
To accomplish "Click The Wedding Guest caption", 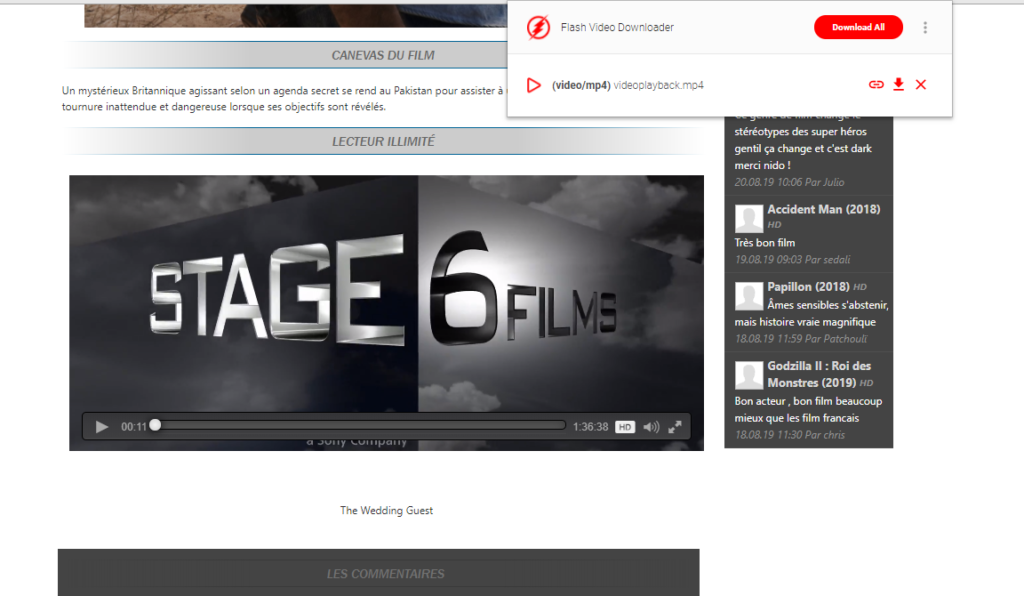I will point(386,510).
